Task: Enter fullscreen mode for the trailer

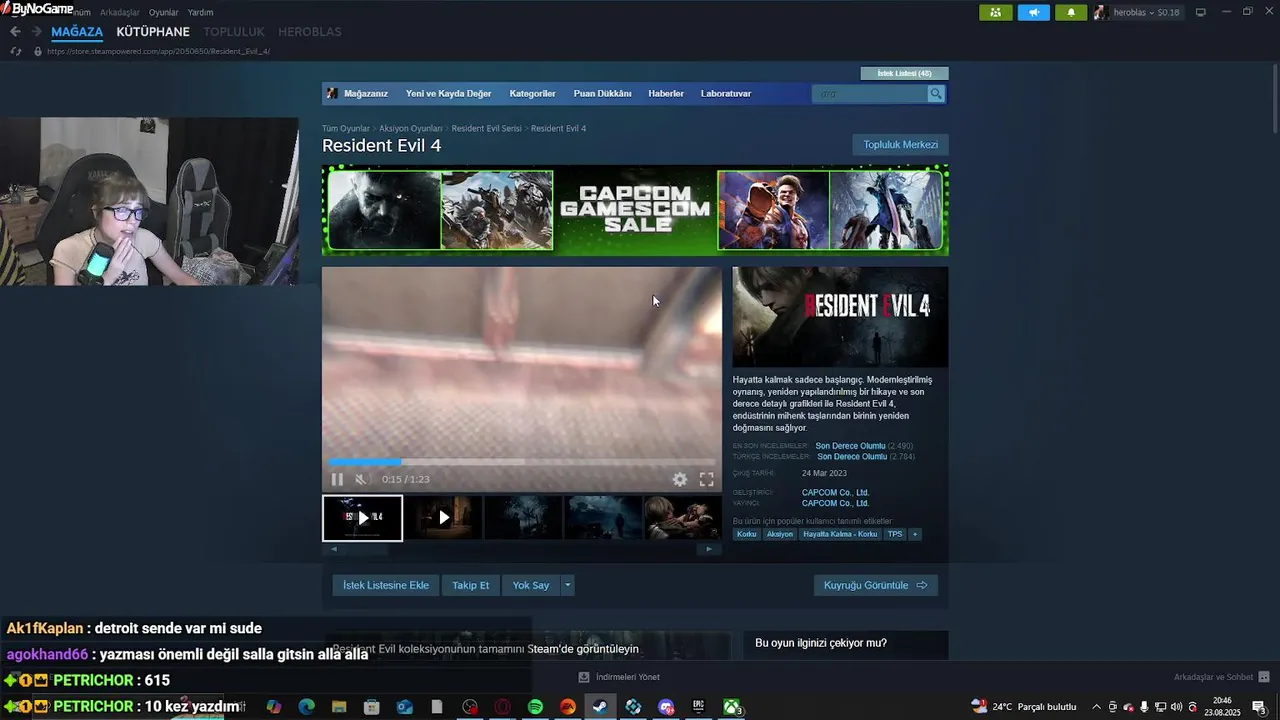Action: [706, 479]
